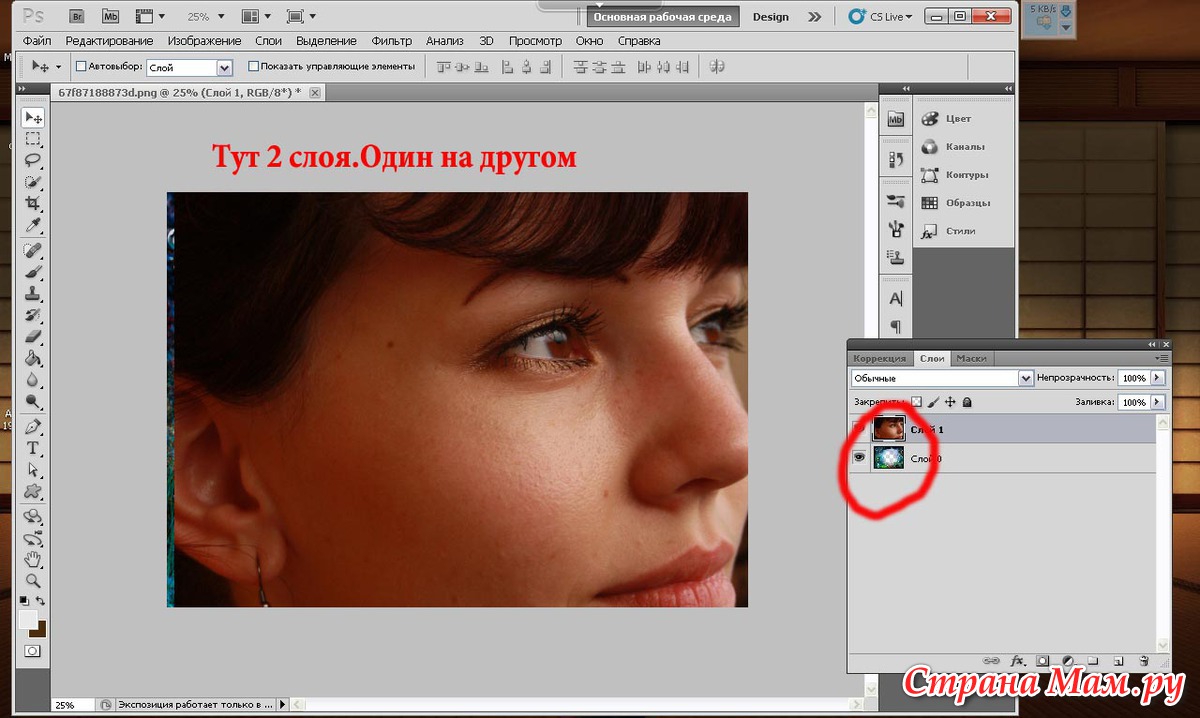Launch Mini Bridge from the application bar
The height and width of the screenshot is (718, 1200).
click(111, 17)
